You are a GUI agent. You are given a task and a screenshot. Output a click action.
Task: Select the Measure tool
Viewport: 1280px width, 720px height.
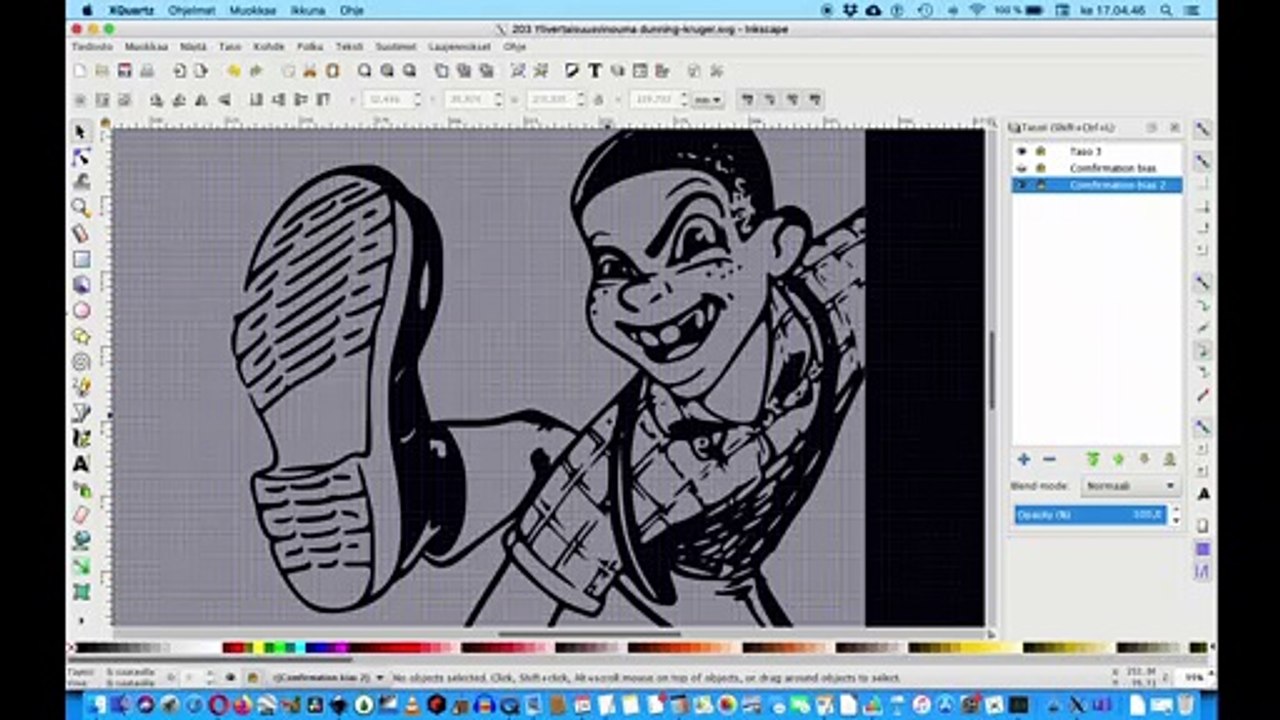coord(81,234)
